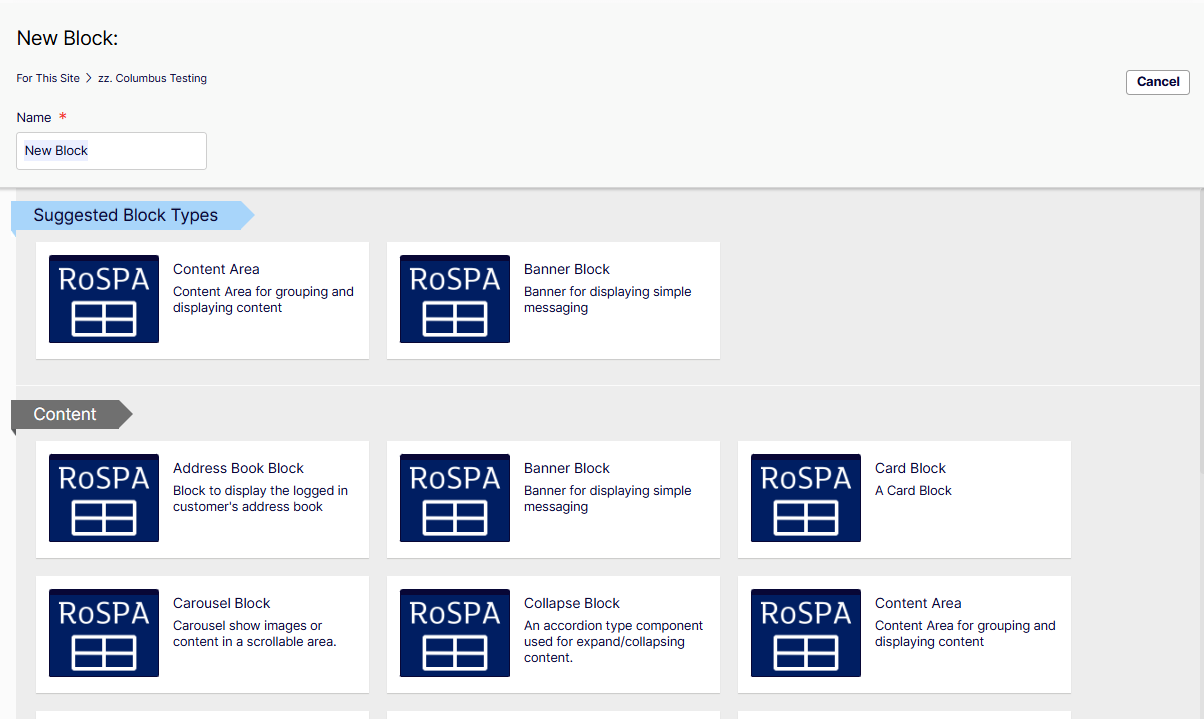This screenshot has height=719, width=1204.
Task: Select Card Block title
Action: pos(910,468)
